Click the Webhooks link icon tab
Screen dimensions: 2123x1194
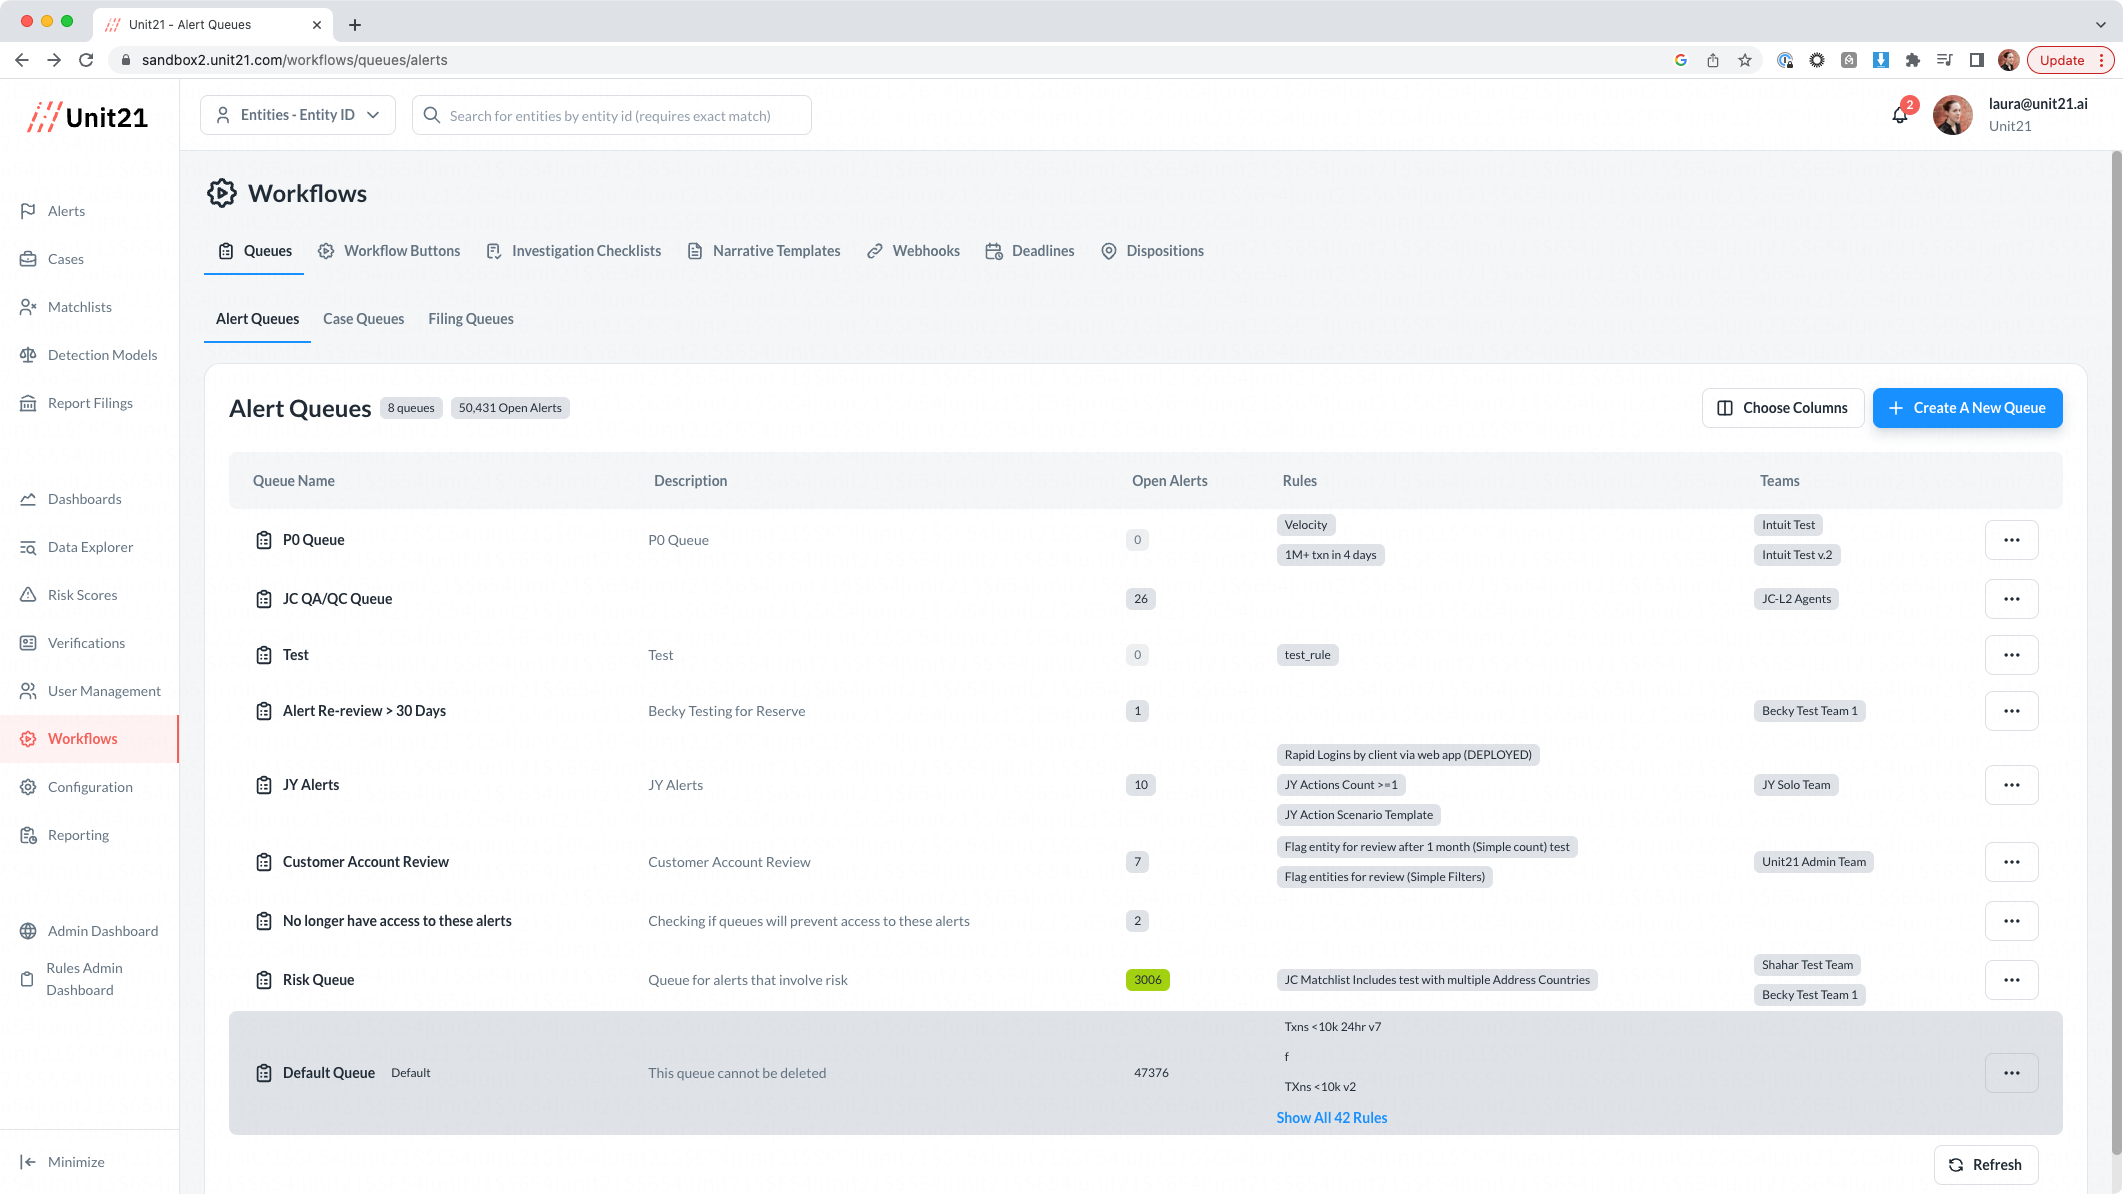point(875,251)
